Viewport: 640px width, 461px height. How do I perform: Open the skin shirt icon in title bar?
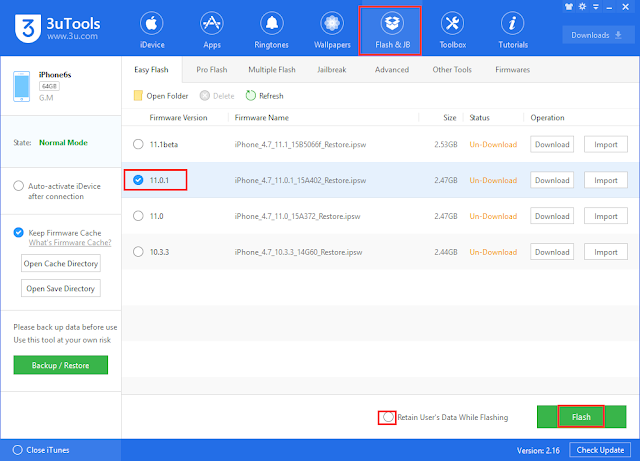569,7
